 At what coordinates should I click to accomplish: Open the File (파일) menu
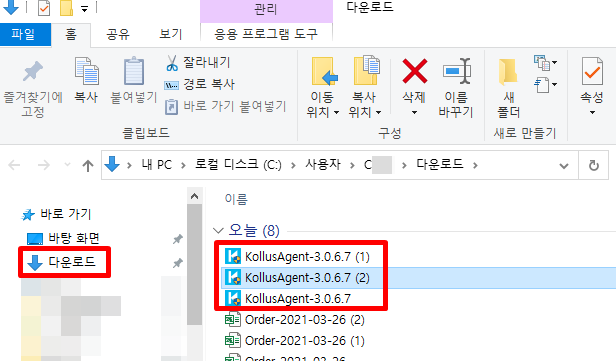(24, 35)
